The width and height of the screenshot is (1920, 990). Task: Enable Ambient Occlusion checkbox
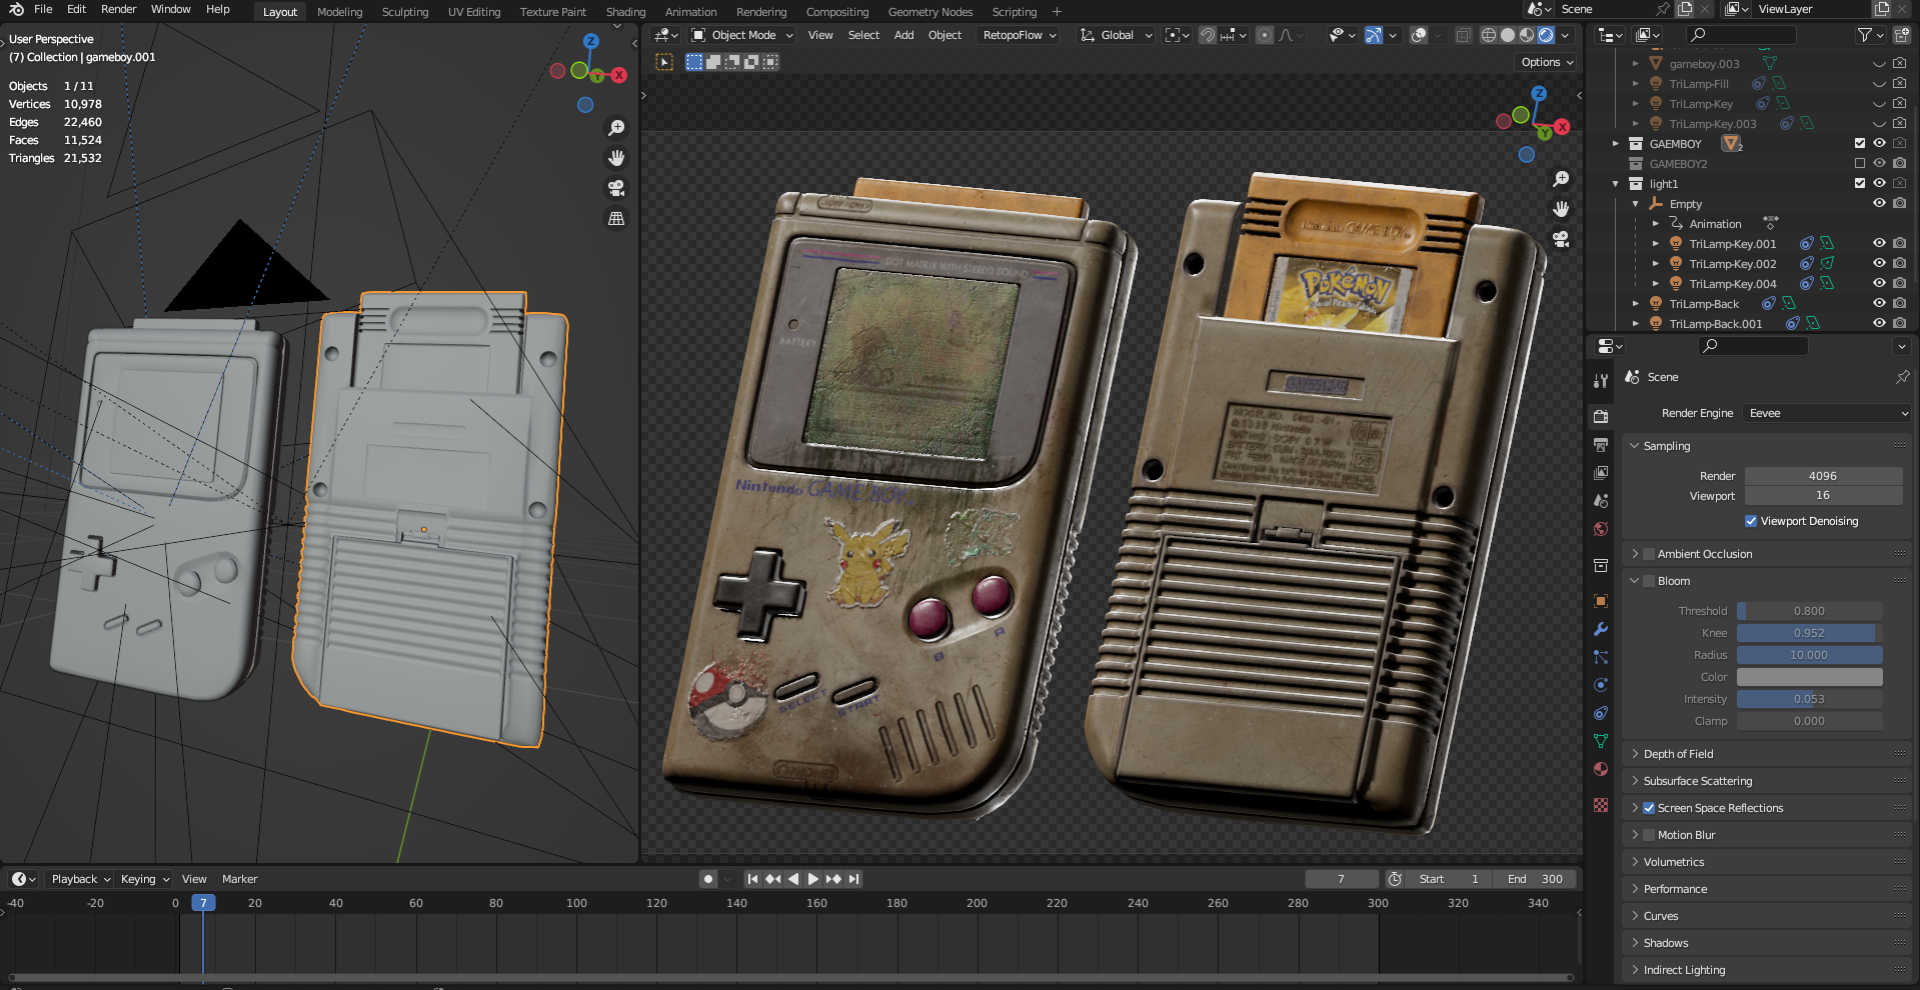pos(1649,554)
